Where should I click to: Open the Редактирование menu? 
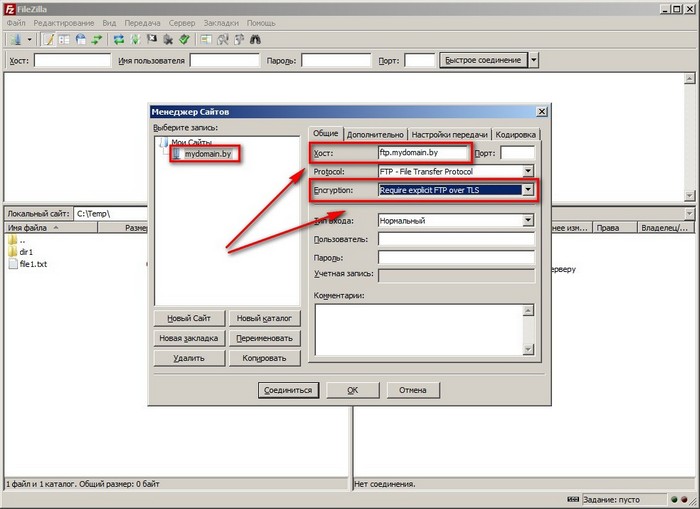tap(64, 23)
